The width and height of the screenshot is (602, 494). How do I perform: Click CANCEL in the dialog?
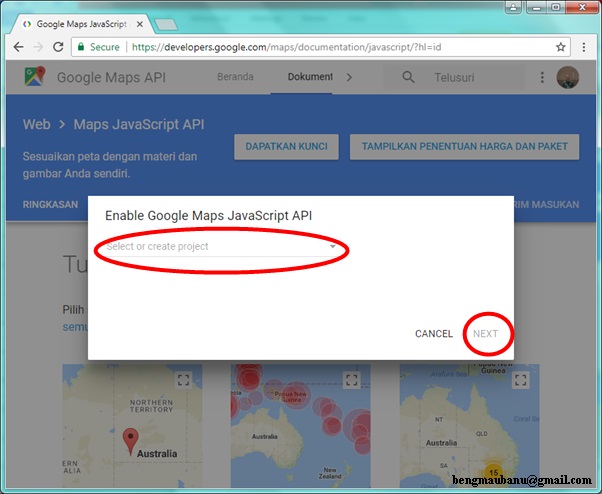(x=434, y=334)
